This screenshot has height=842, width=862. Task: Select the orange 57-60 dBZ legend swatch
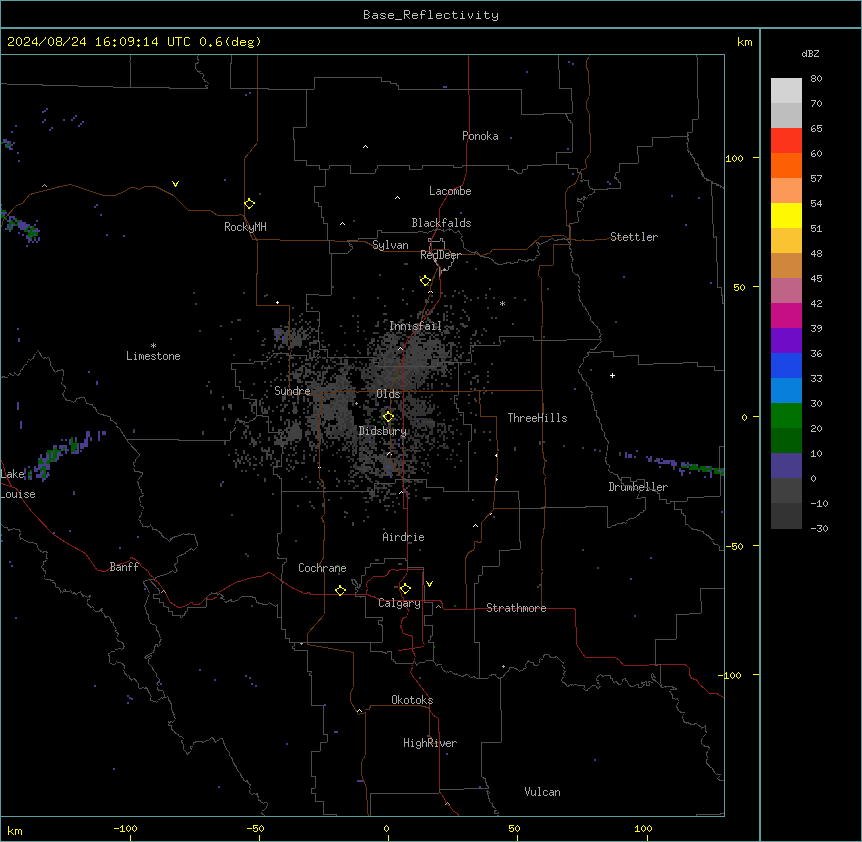click(x=786, y=165)
